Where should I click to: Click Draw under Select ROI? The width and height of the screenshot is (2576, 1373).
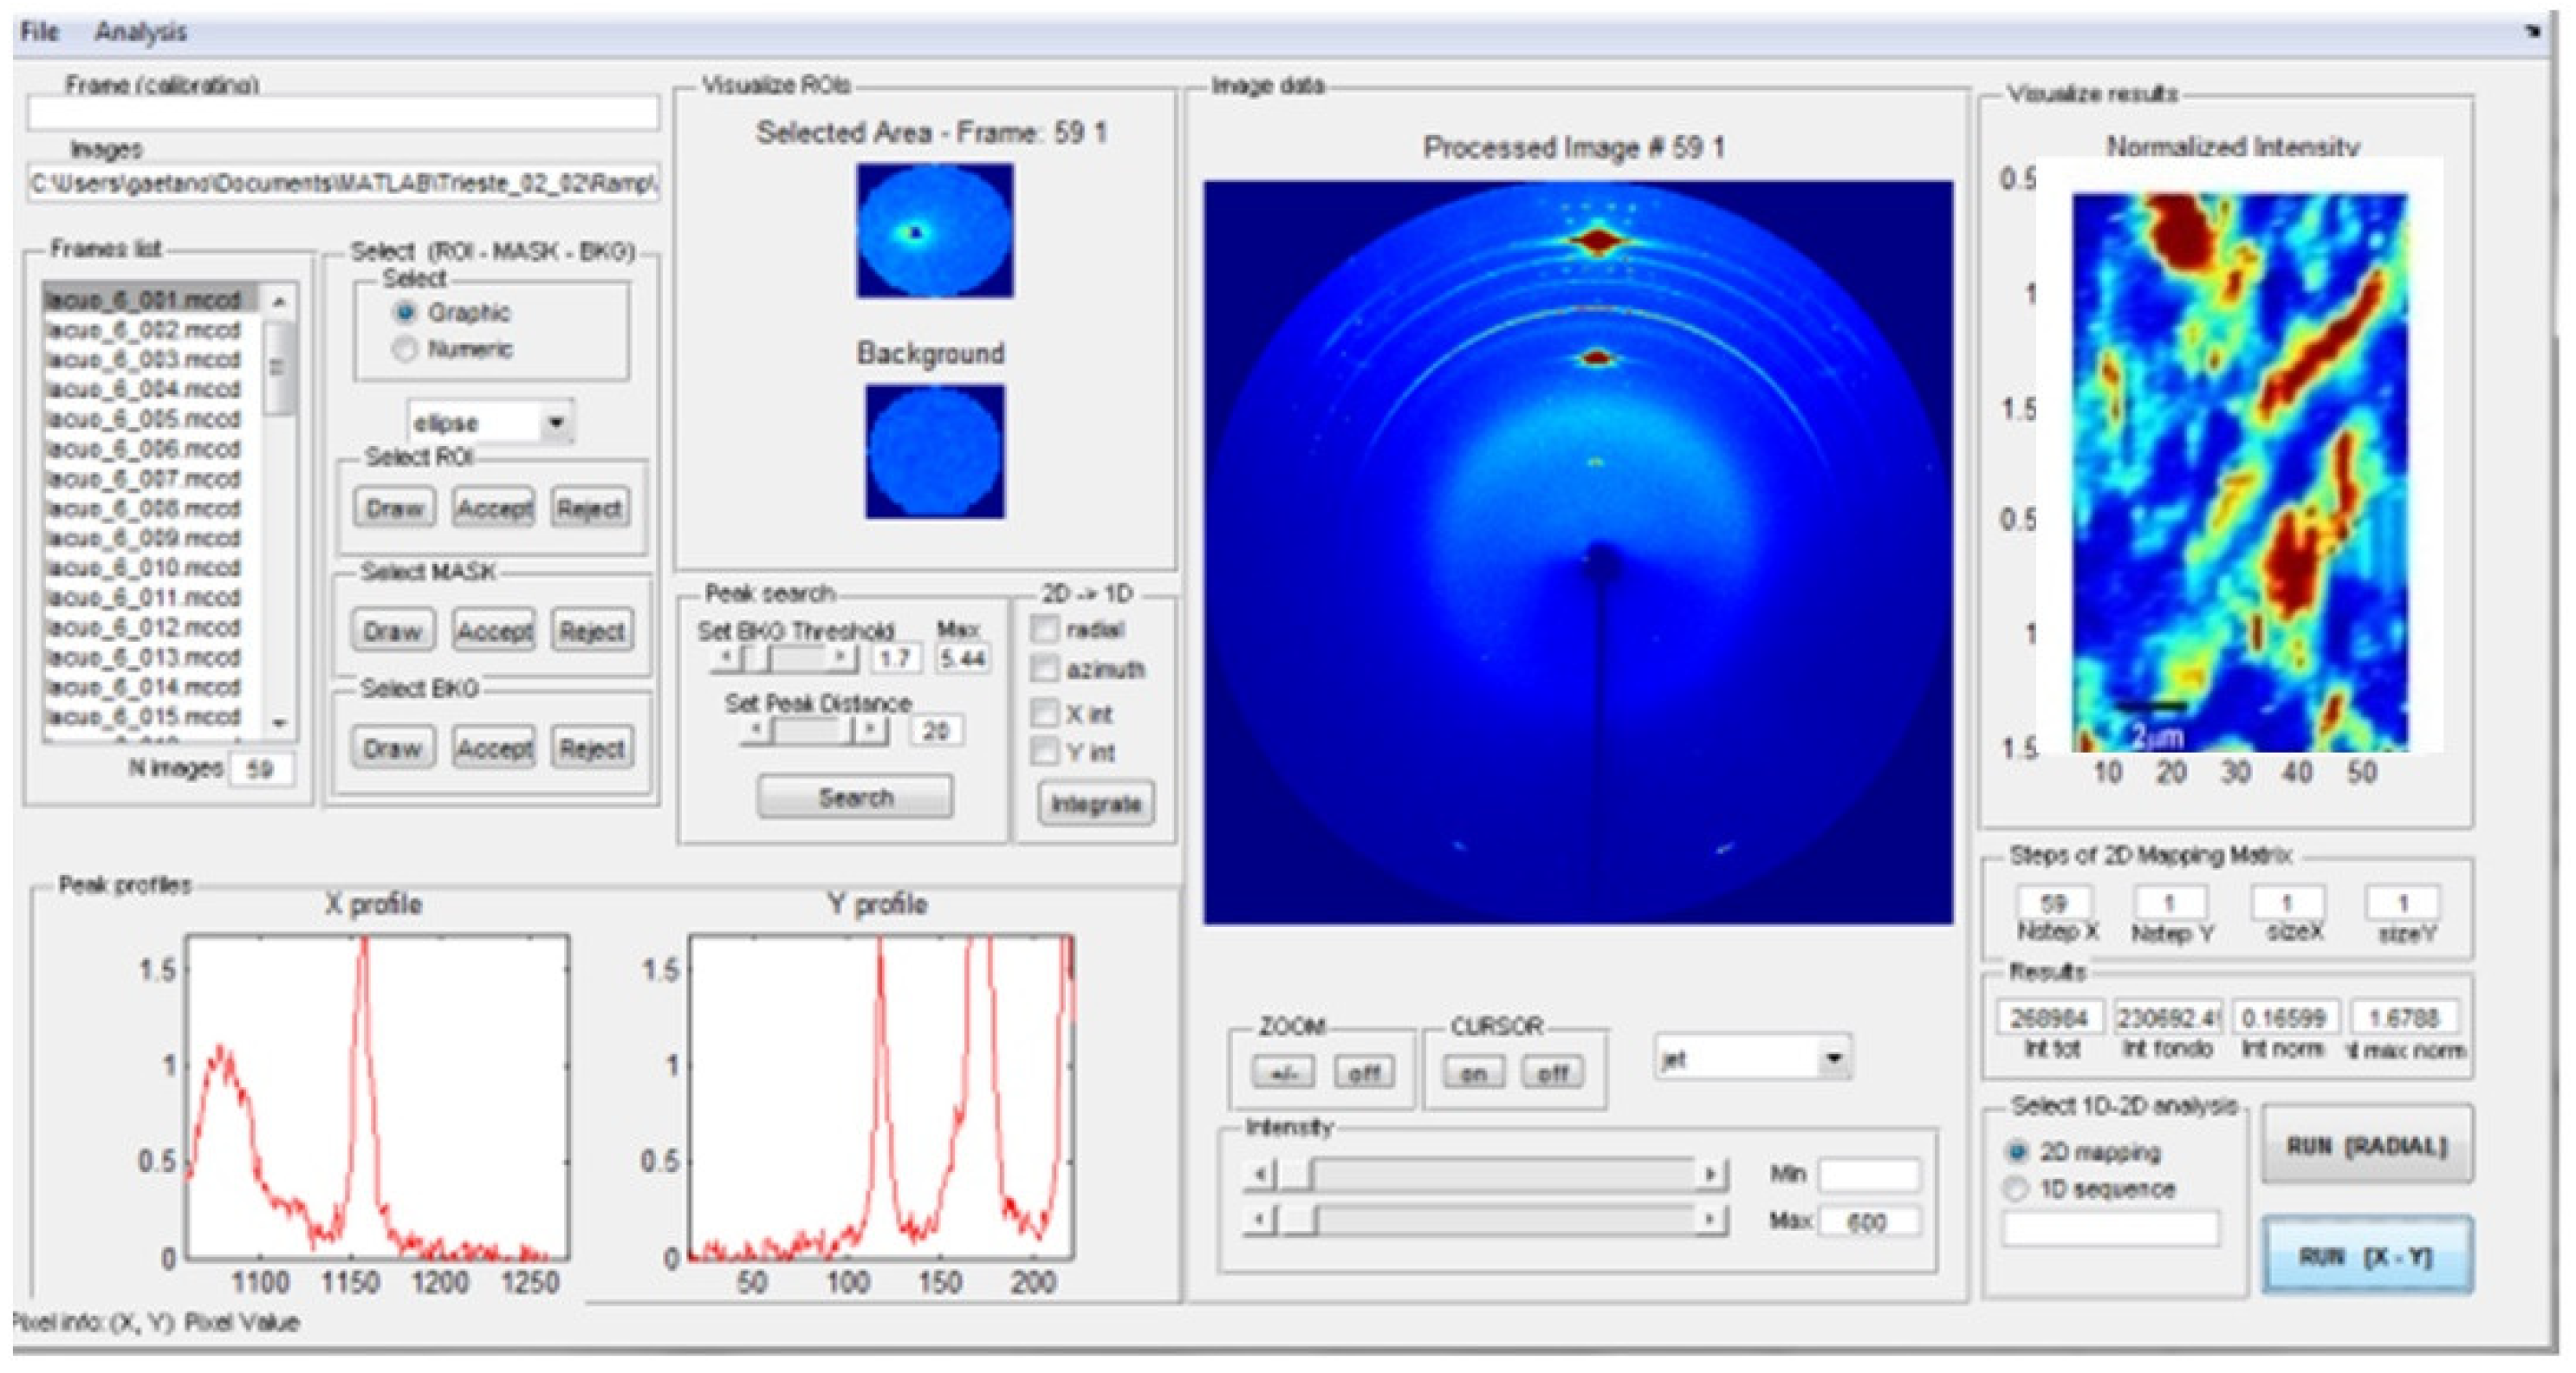[x=394, y=508]
